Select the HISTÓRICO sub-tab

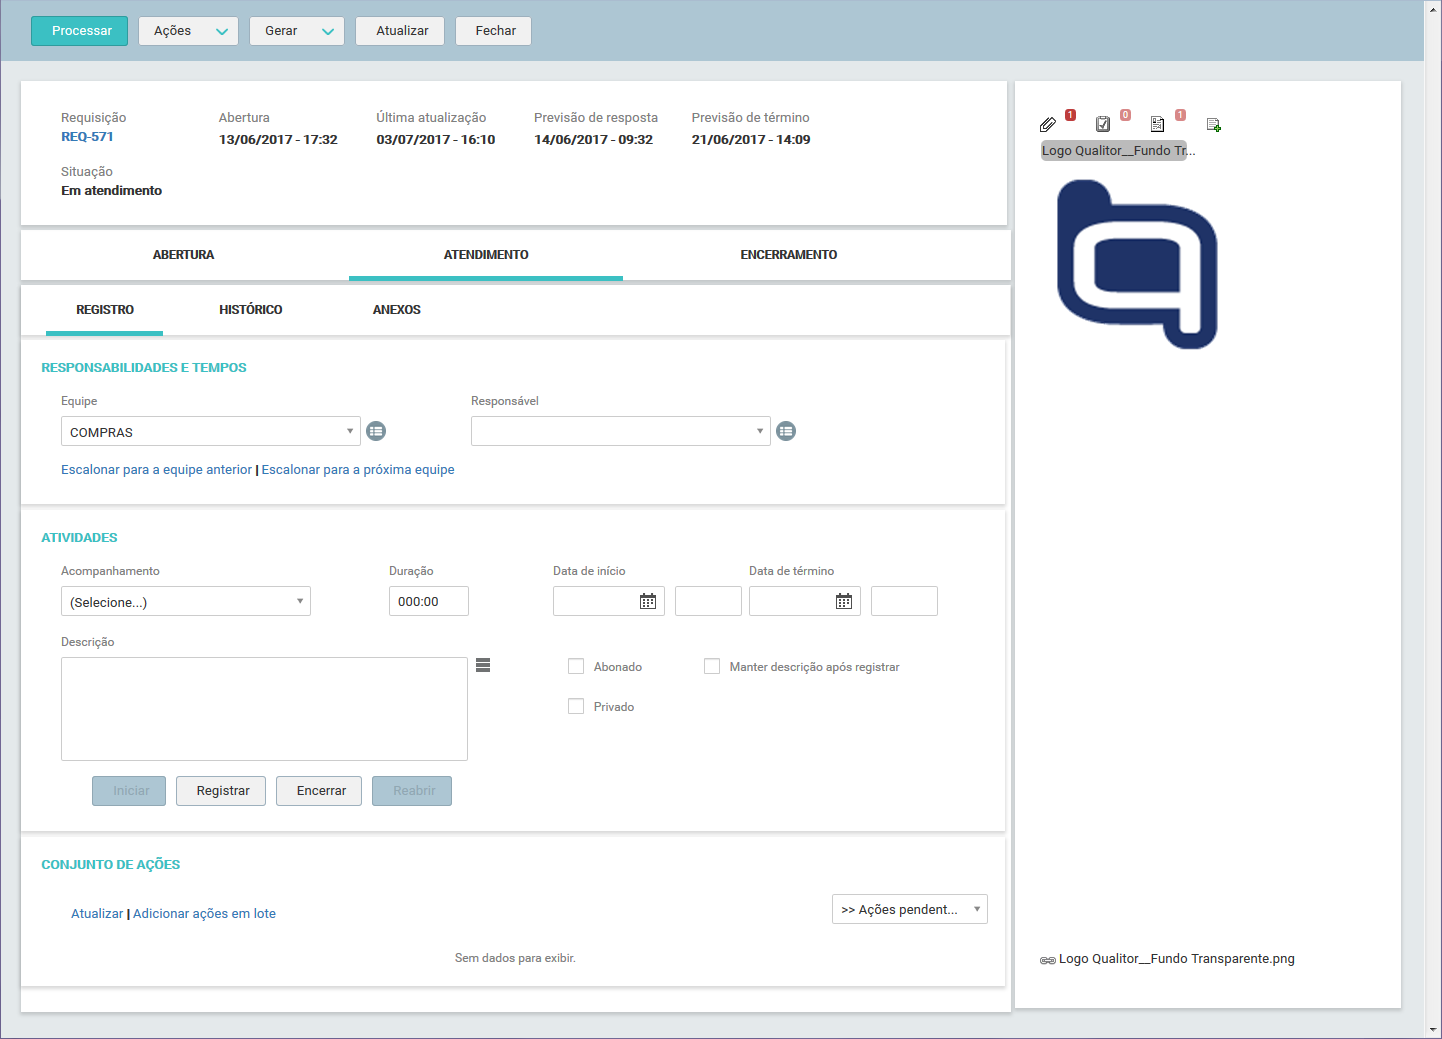(251, 310)
